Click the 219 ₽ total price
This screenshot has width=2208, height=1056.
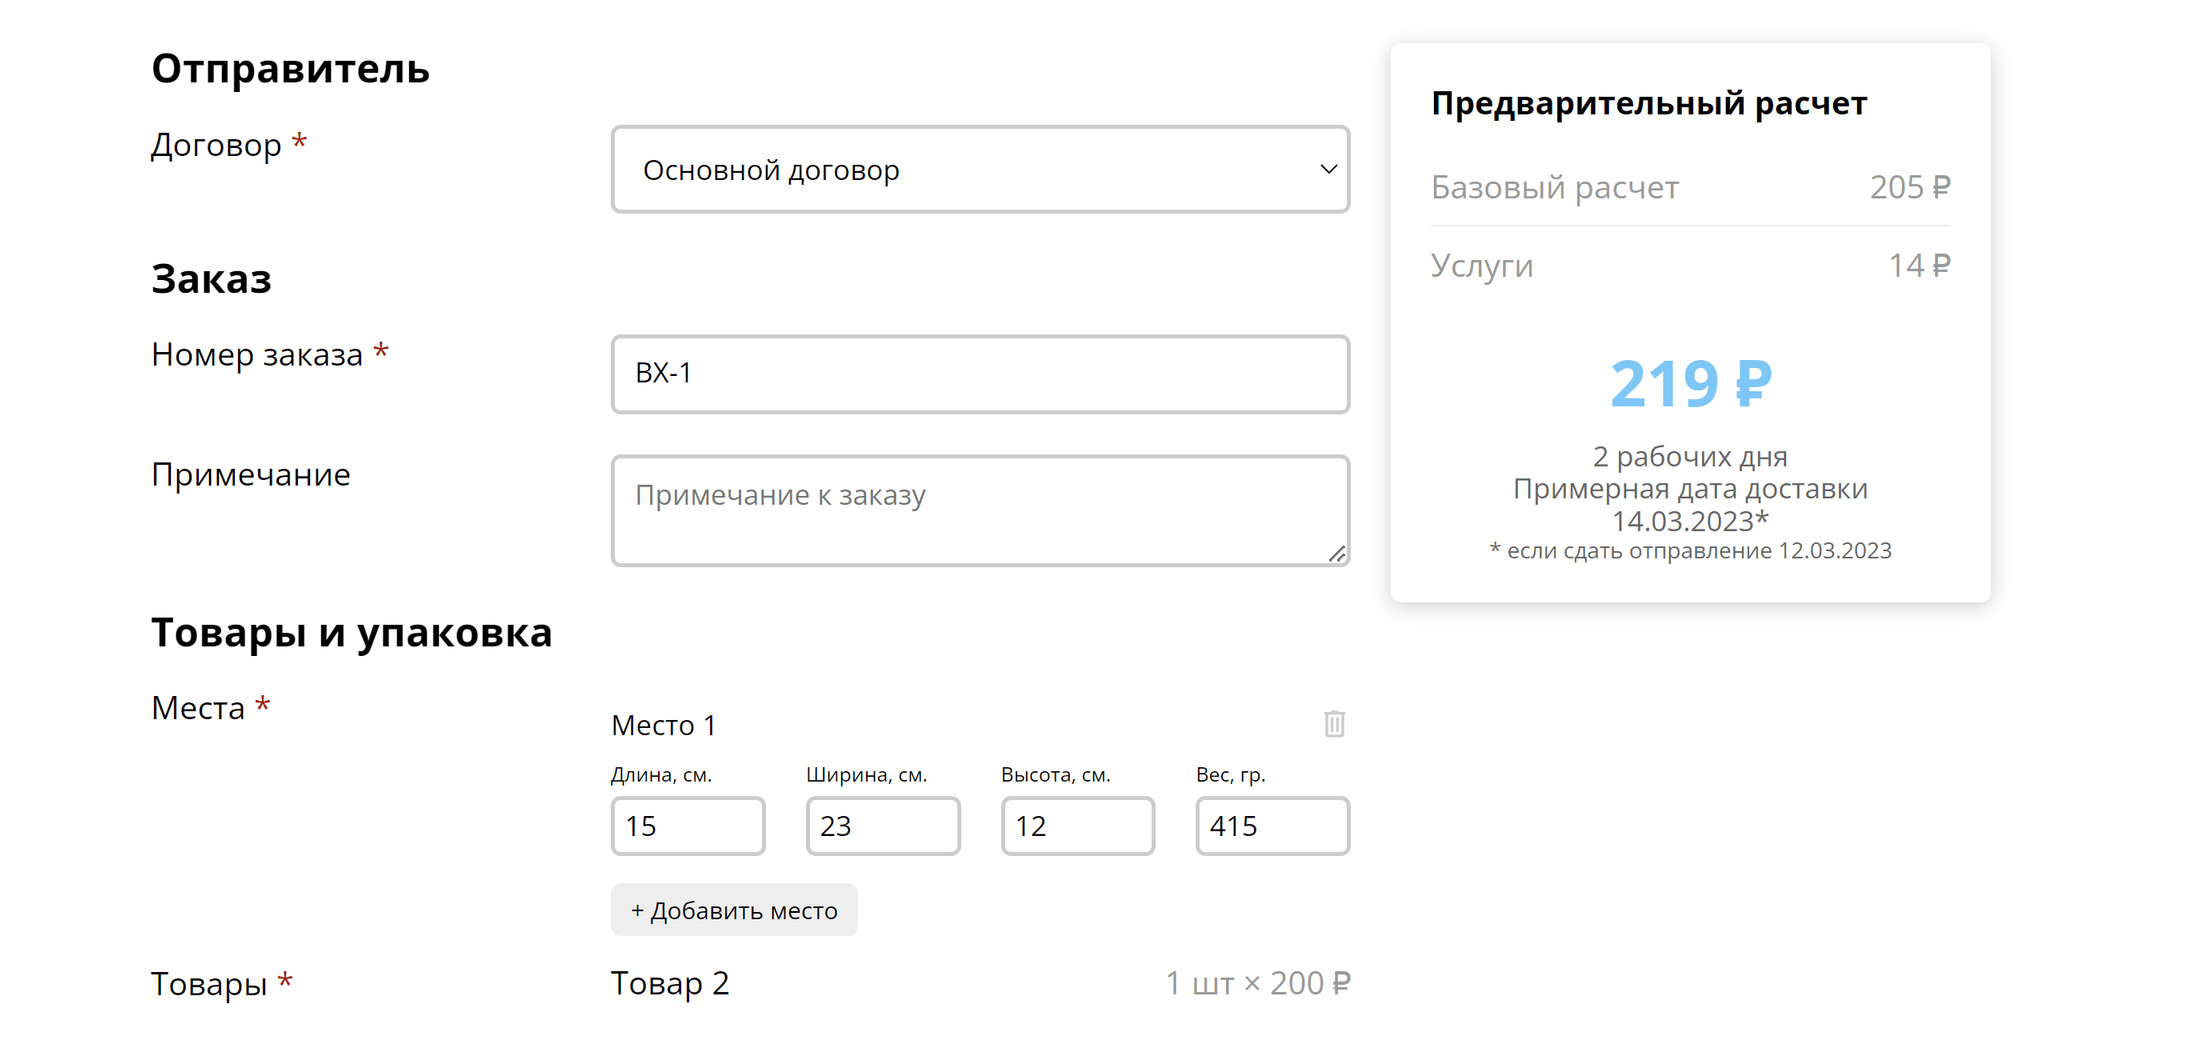click(1690, 383)
